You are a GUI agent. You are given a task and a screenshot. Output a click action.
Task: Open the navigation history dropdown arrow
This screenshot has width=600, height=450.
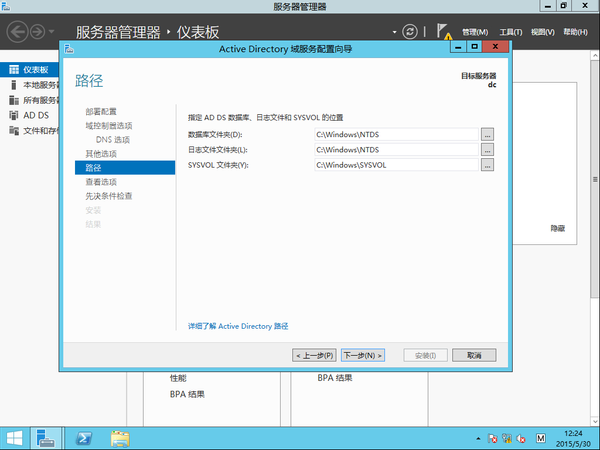pos(52,32)
